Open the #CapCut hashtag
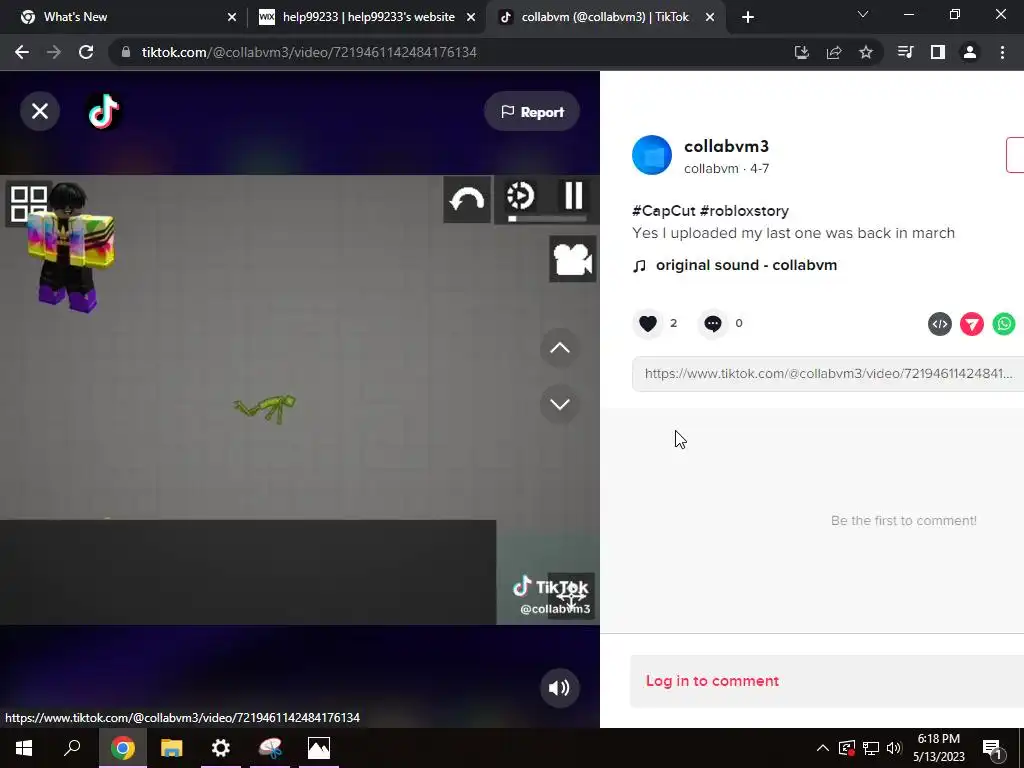The height and width of the screenshot is (768, 1024). coord(664,211)
